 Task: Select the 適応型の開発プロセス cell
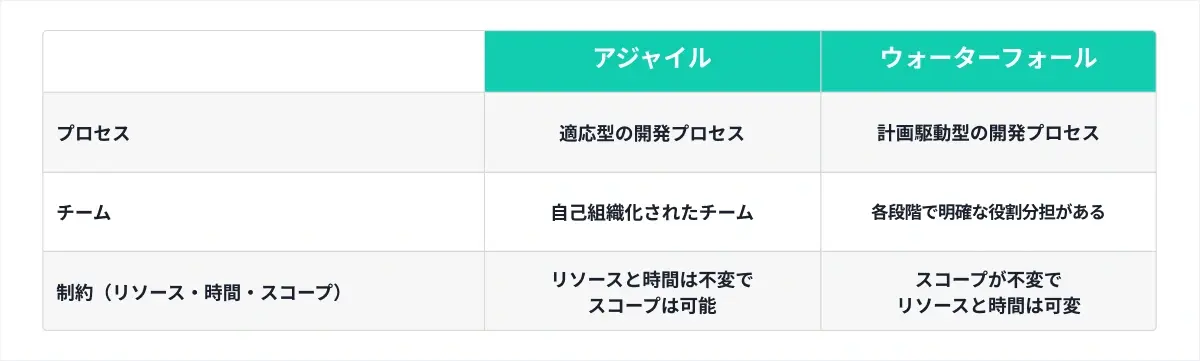point(652,133)
